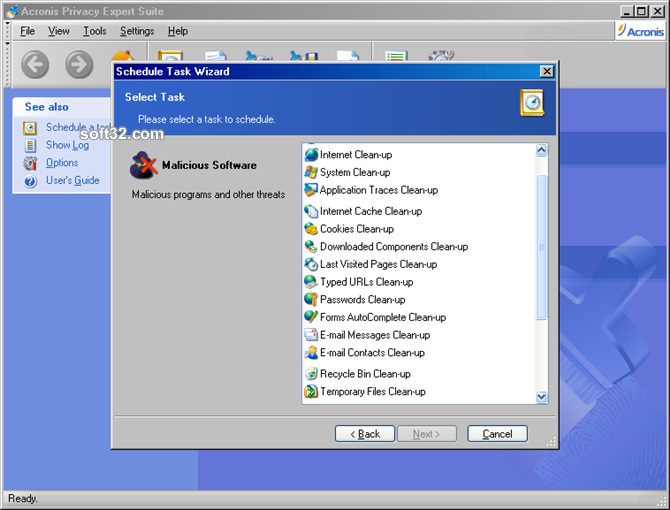
Task: Select E-mail Messages Clean-up task
Action: 375,334
